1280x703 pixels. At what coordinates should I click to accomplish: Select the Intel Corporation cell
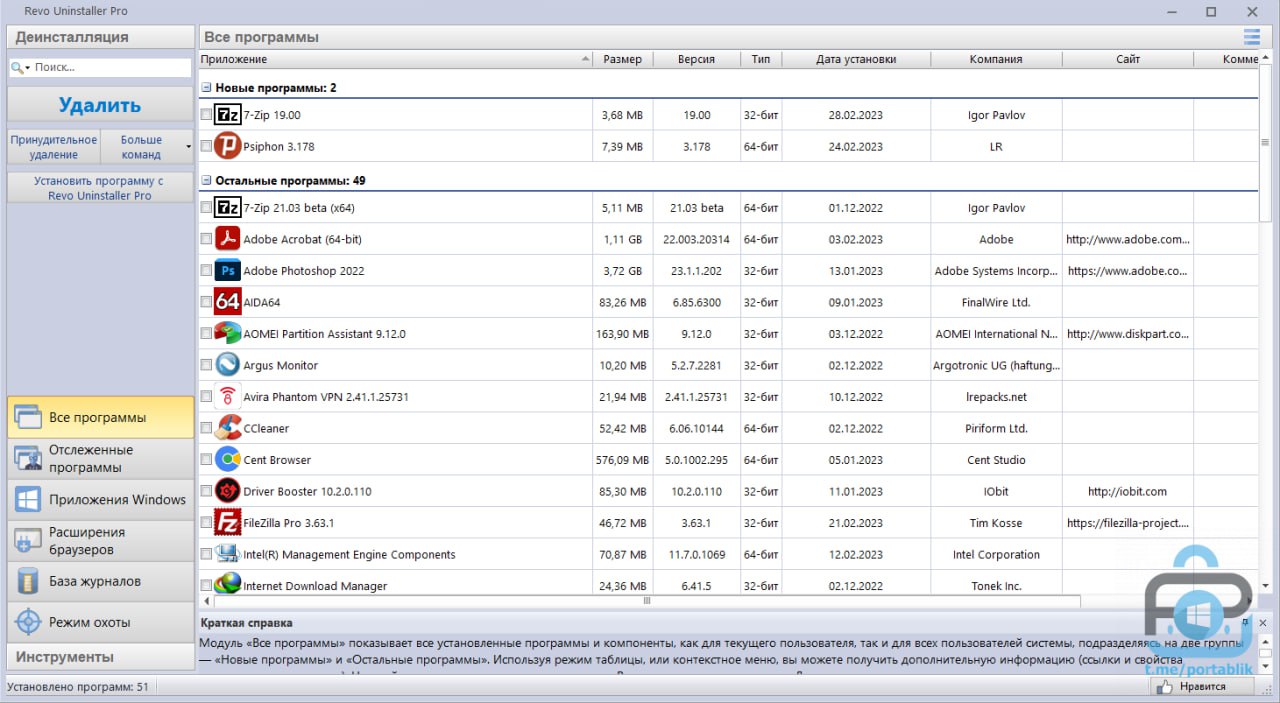tap(996, 554)
